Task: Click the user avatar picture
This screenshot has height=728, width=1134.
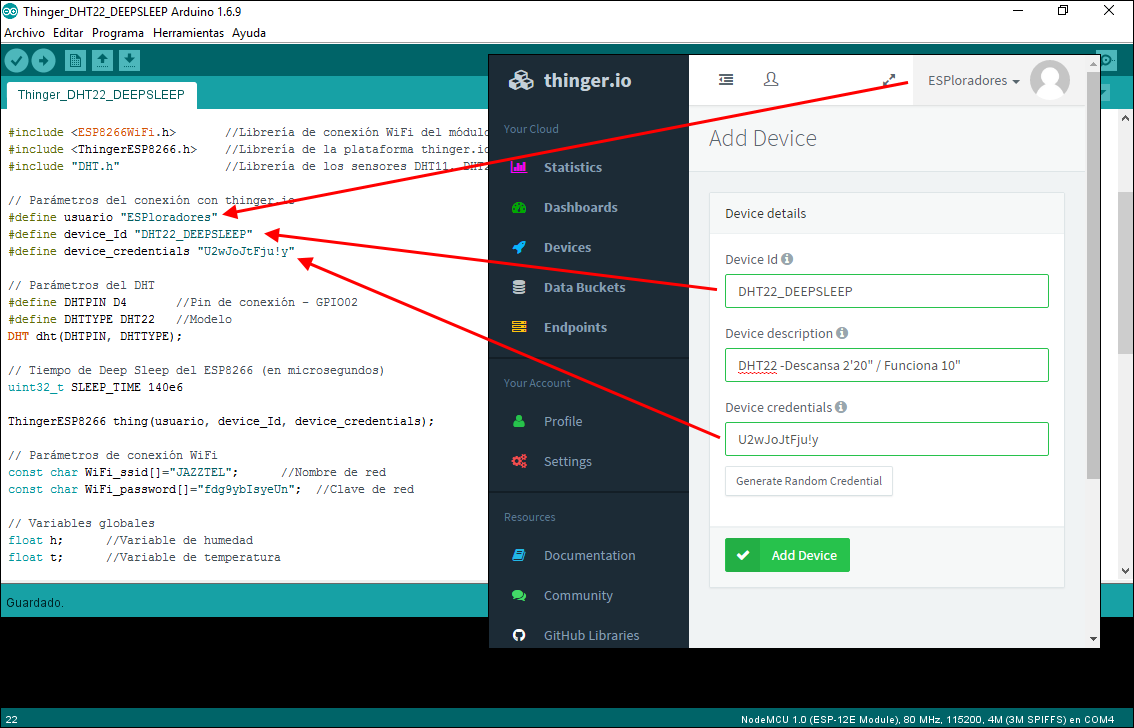Action: click(1049, 80)
